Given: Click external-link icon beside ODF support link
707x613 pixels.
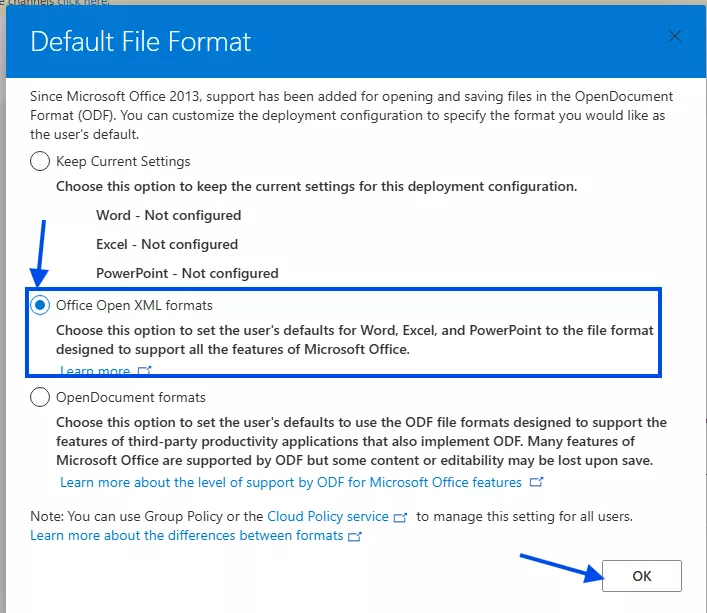Looking at the screenshot, I should tap(536, 482).
